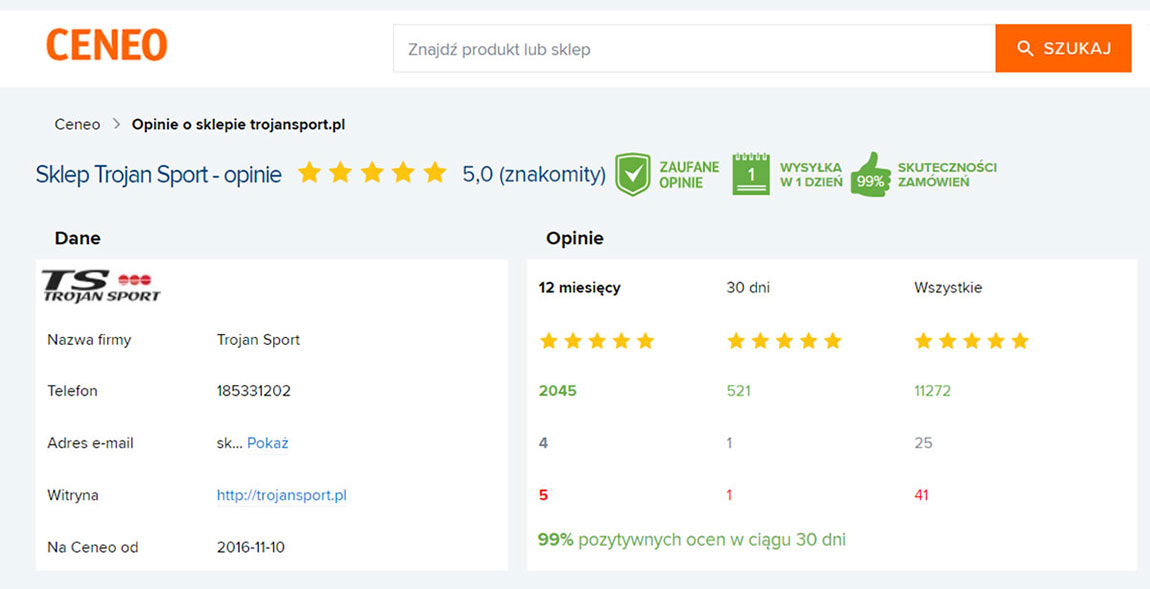Viewport: 1150px width, 589px height.
Task: Click the star rating beside shop title
Action: click(x=372, y=173)
